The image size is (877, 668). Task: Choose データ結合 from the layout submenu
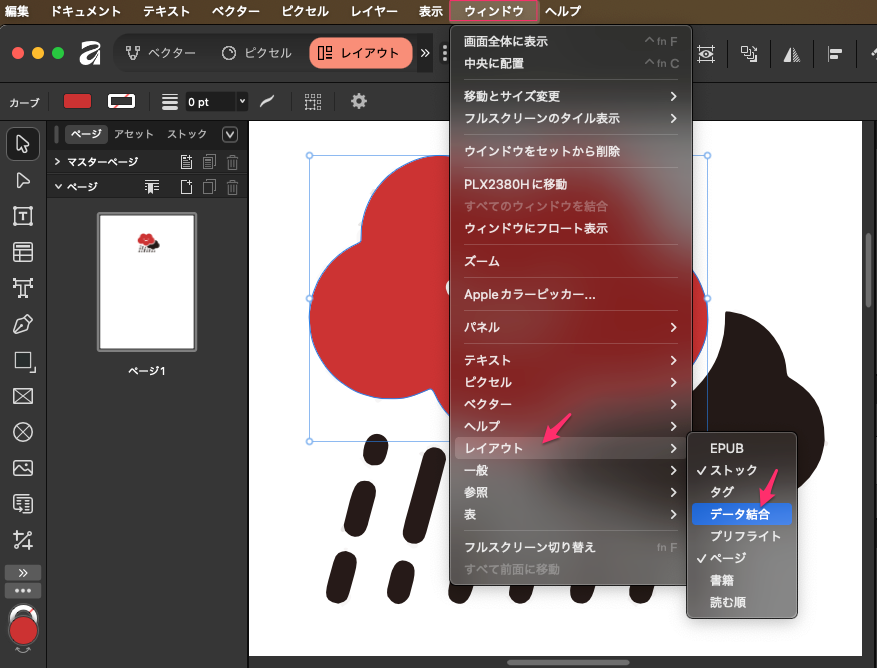pos(740,514)
